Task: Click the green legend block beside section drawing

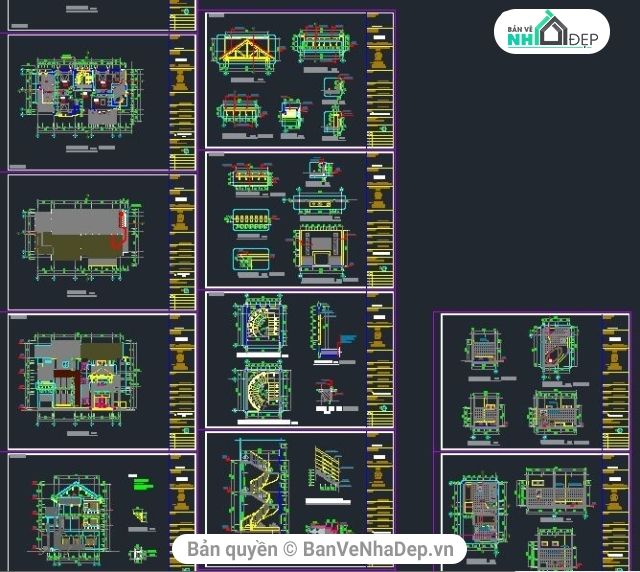Action: pos(142,484)
